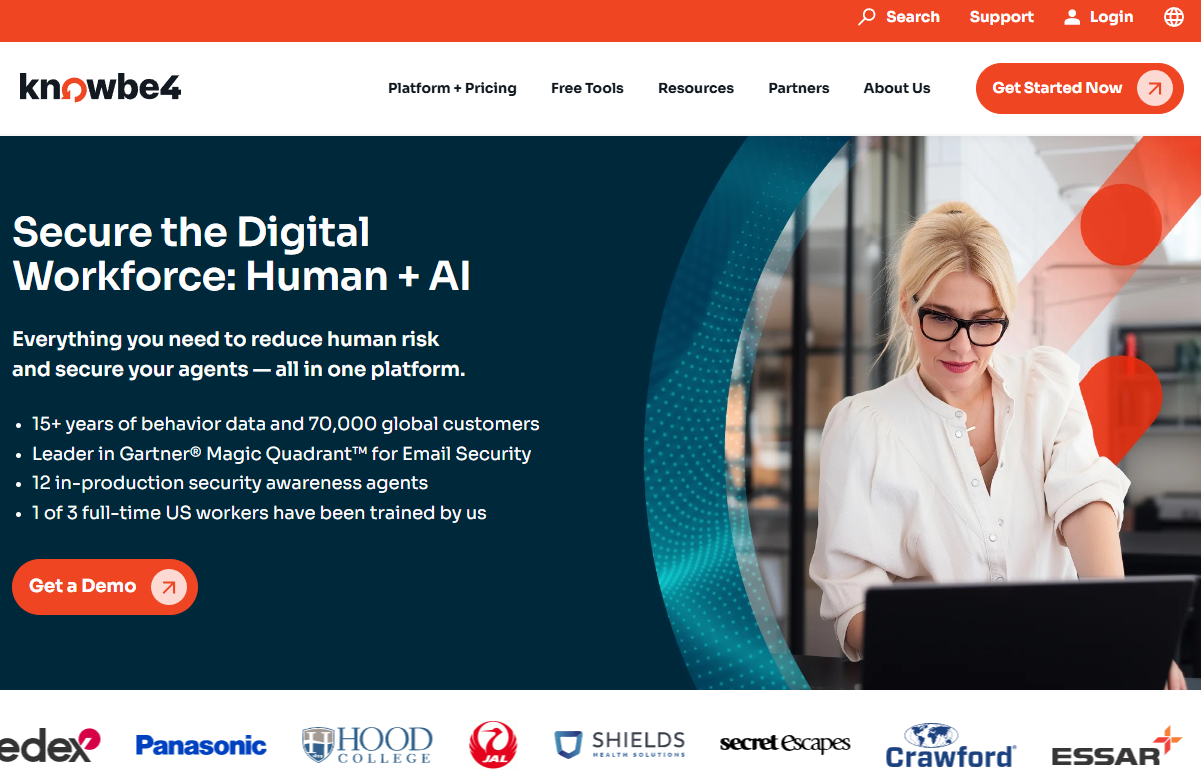
Task: Select the JAL logo
Action: point(493,745)
